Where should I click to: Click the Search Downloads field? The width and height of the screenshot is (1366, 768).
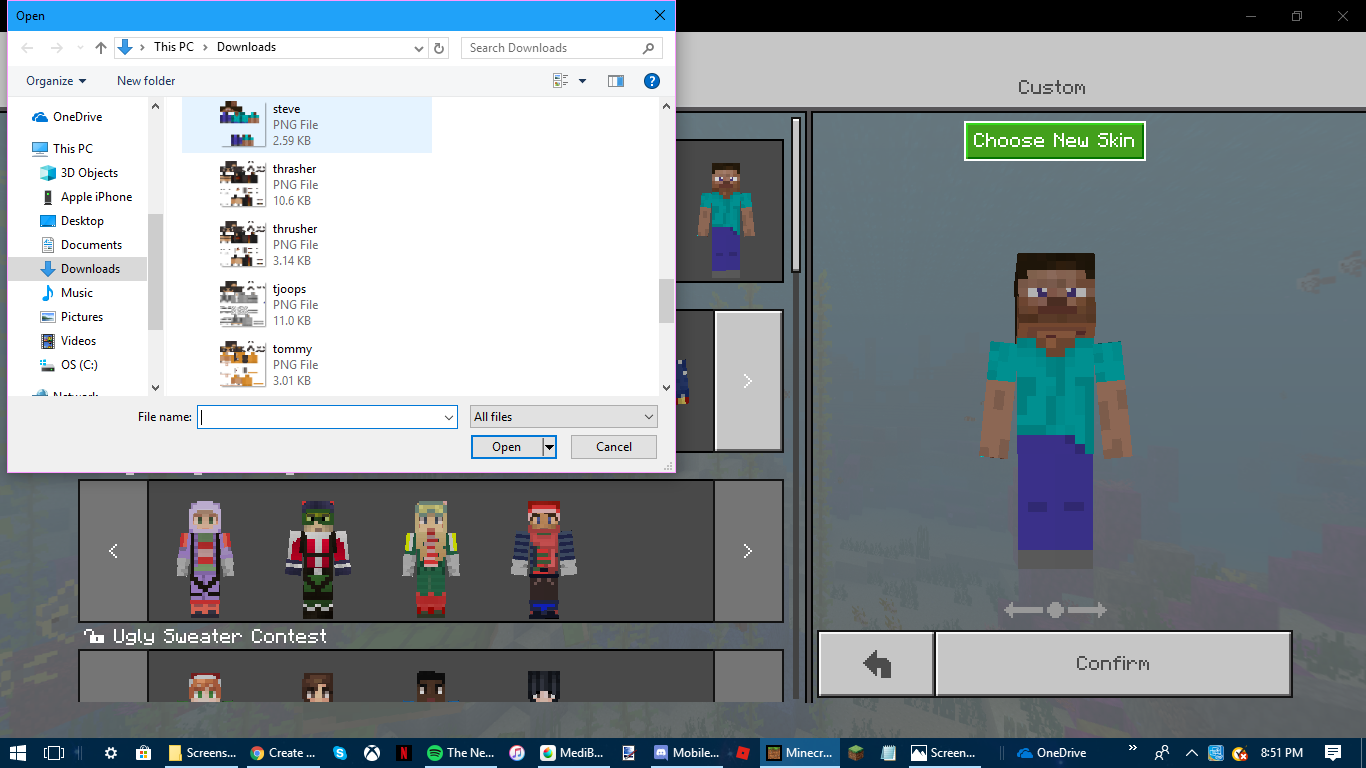pyautogui.click(x=561, y=47)
